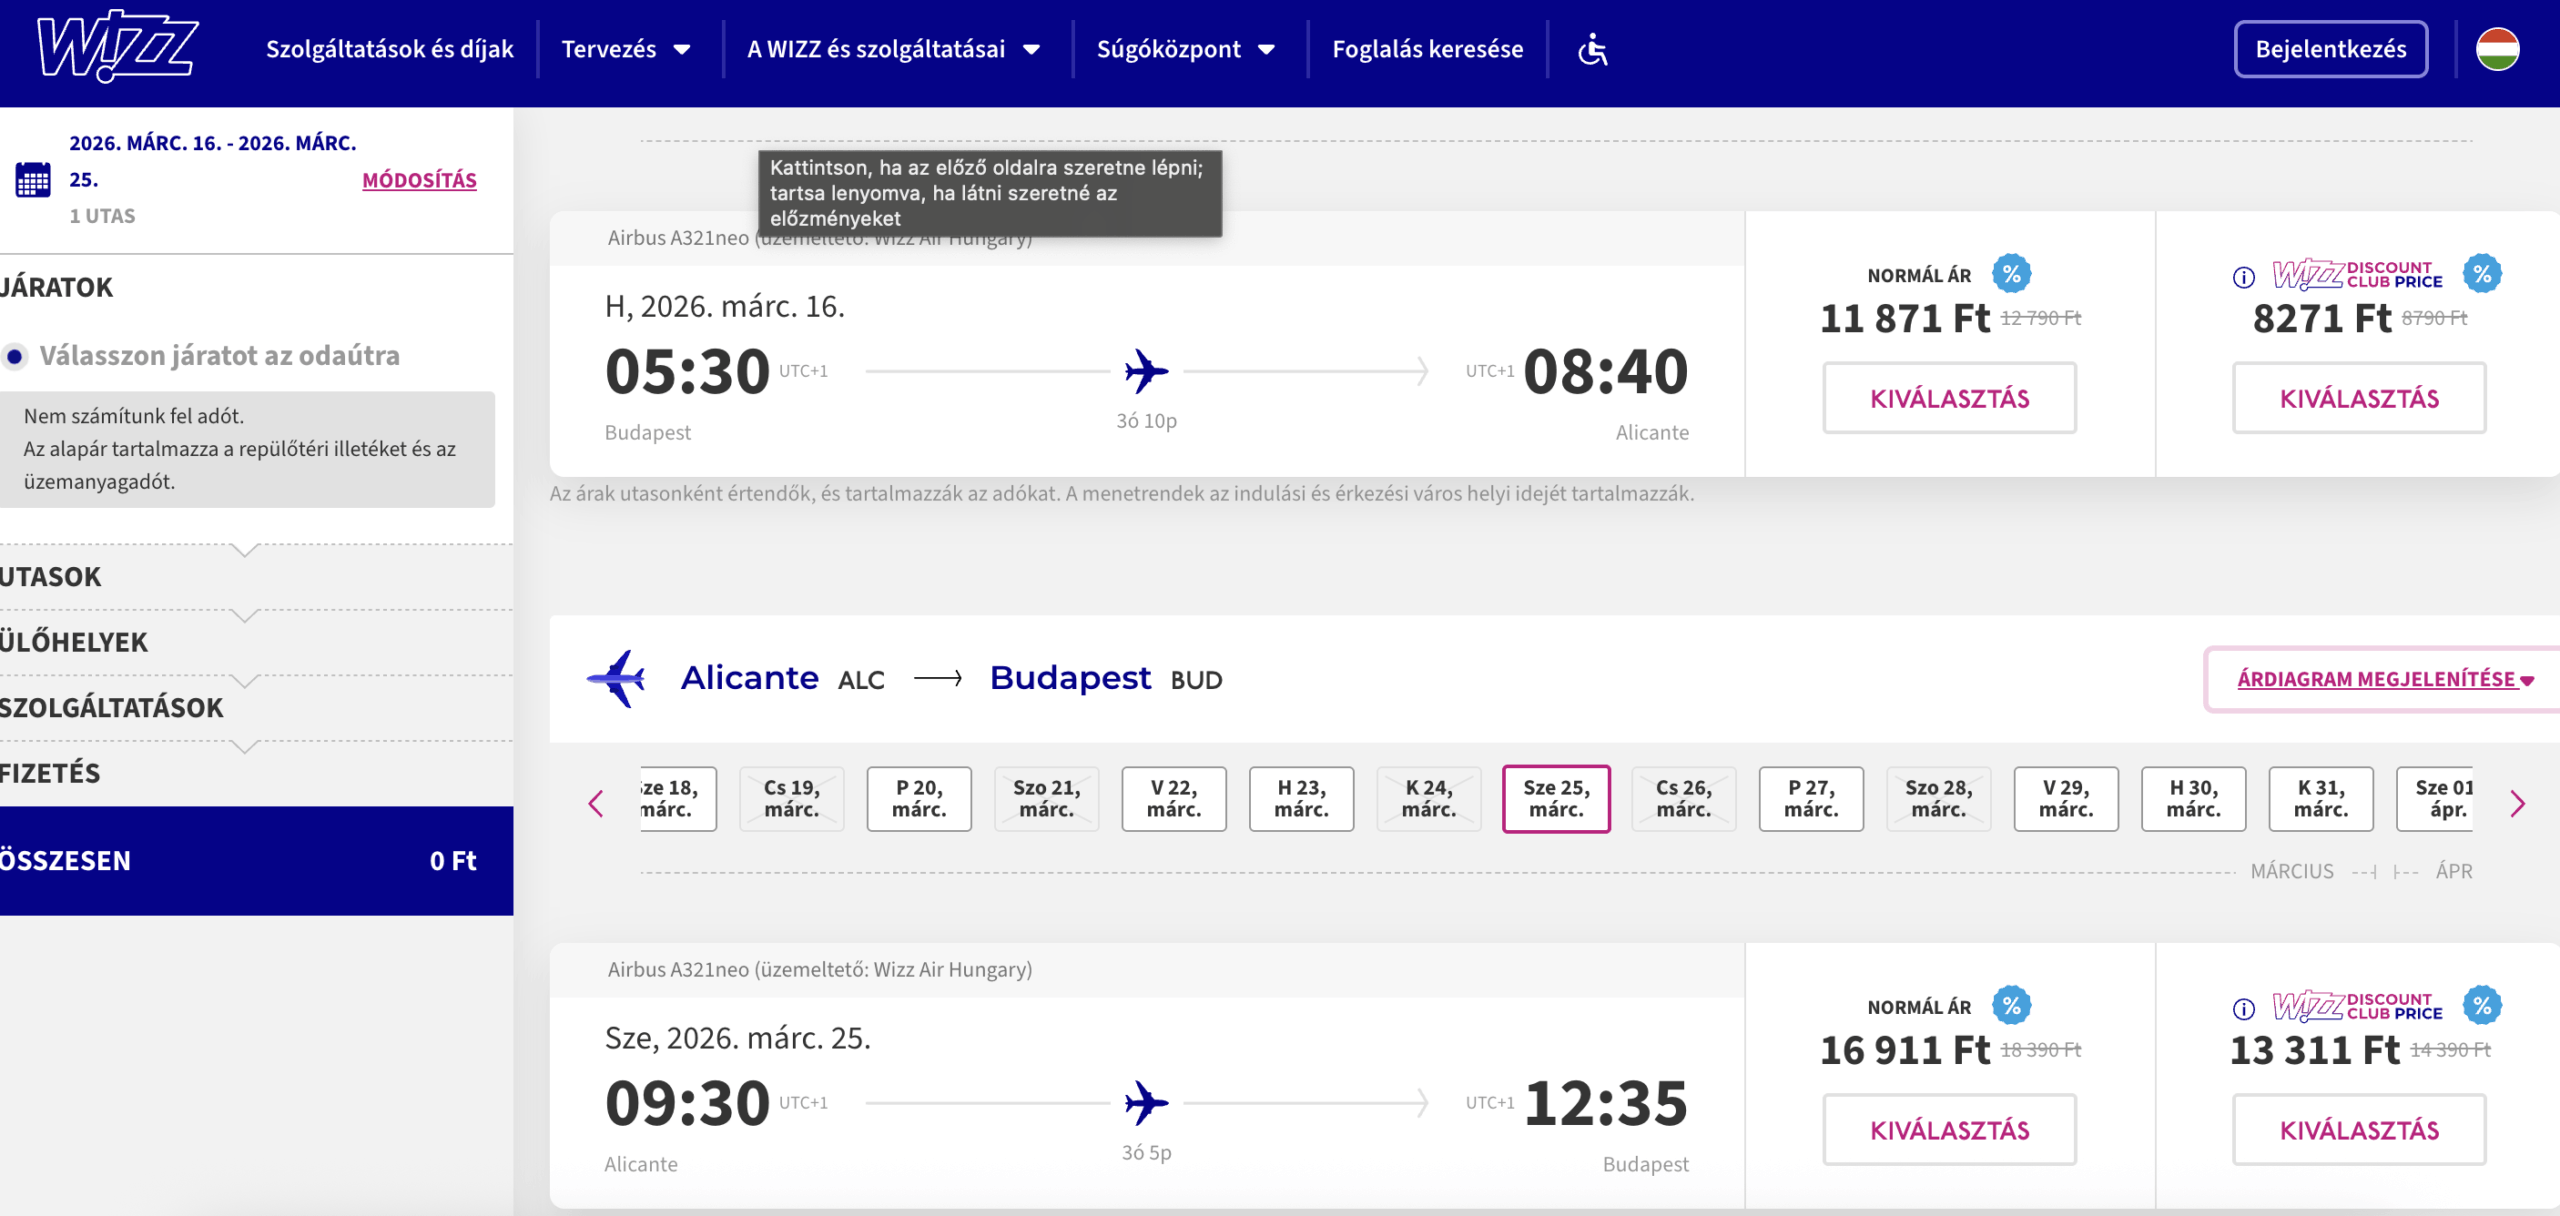Screen dimensions: 2560x1216
Task: Open 'A WIZZ és szolgáltatásai' menu
Action: click(x=893, y=49)
